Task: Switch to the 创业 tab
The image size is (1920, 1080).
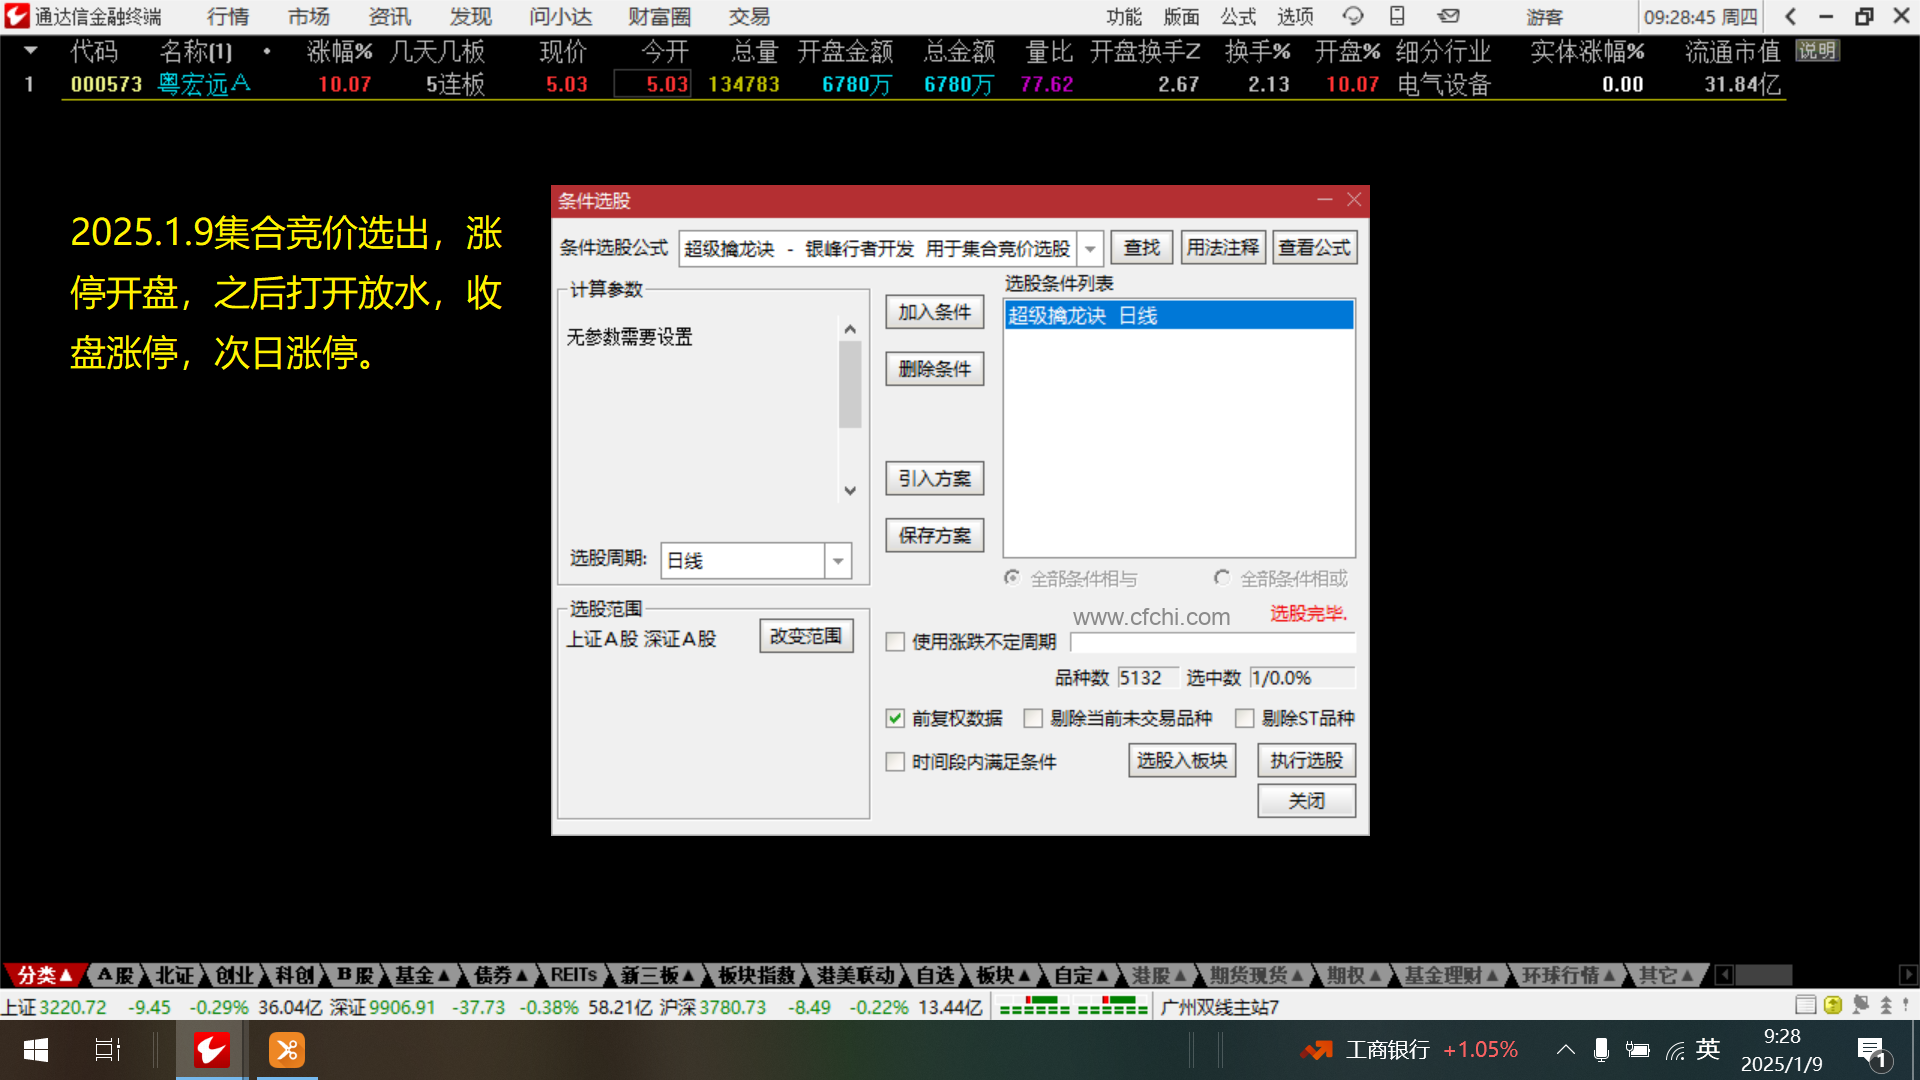Action: pos(234,975)
